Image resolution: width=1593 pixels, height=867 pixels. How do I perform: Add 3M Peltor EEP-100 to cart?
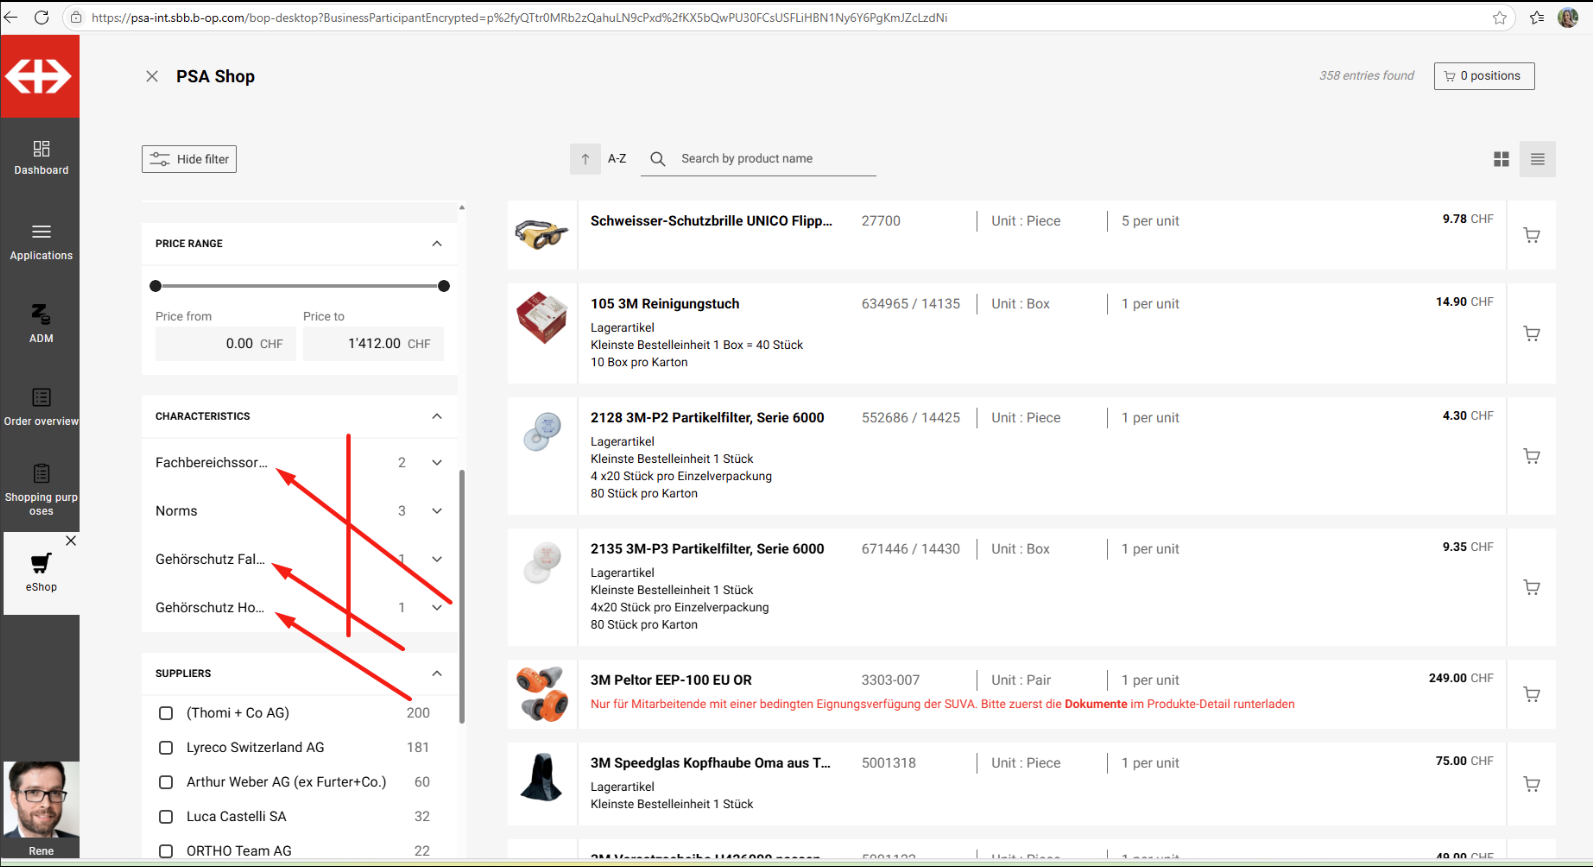pos(1531,694)
